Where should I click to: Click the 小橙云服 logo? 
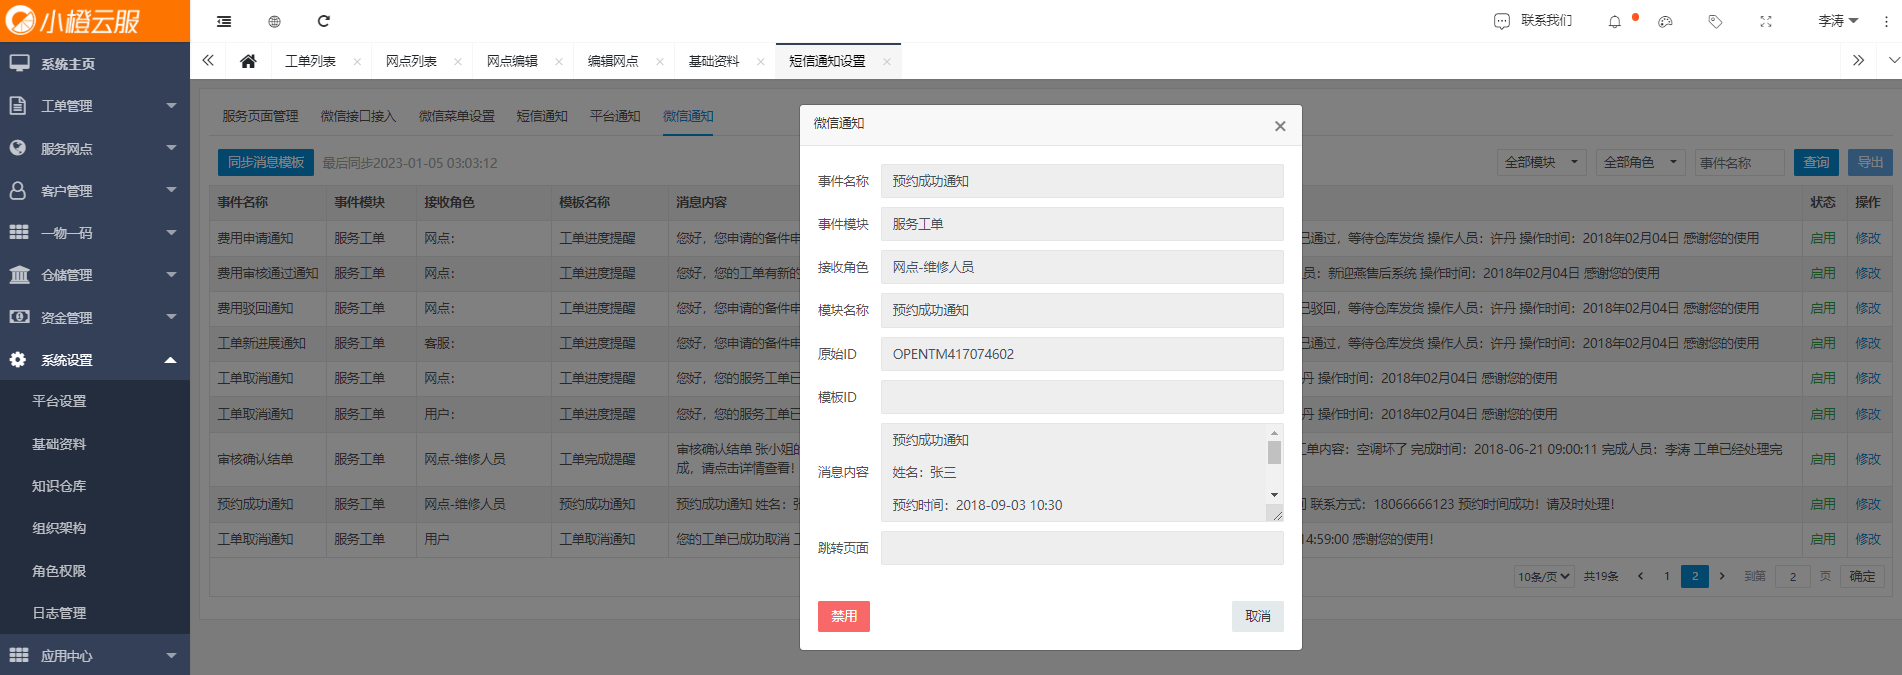(x=74, y=21)
